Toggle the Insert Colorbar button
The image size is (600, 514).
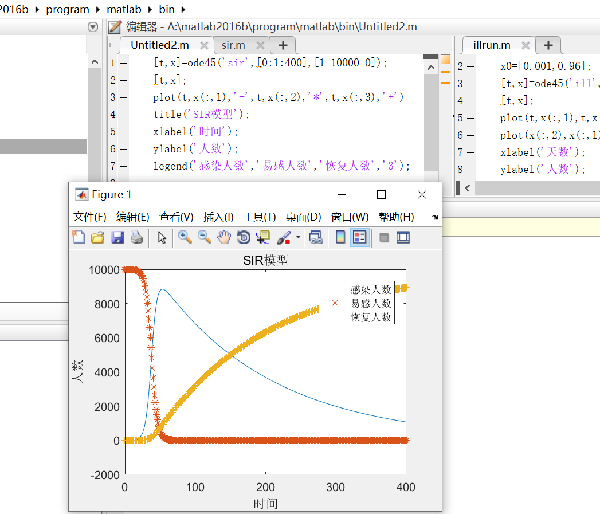point(340,237)
